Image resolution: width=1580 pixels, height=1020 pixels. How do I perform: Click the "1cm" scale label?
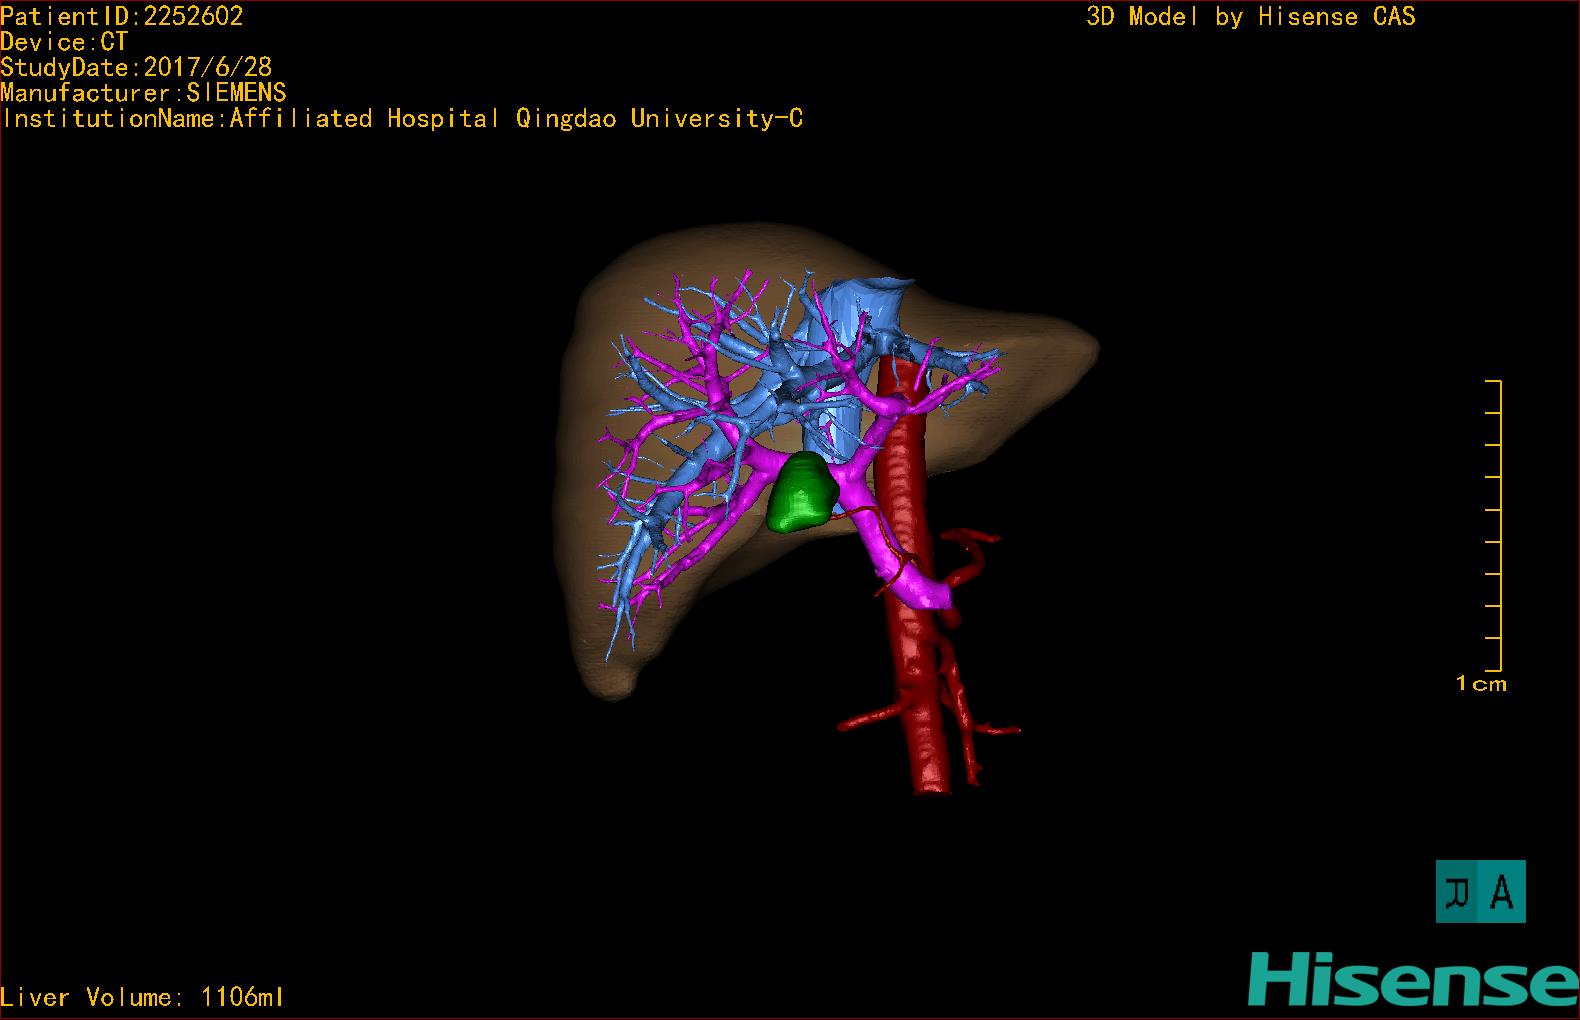click(1481, 684)
